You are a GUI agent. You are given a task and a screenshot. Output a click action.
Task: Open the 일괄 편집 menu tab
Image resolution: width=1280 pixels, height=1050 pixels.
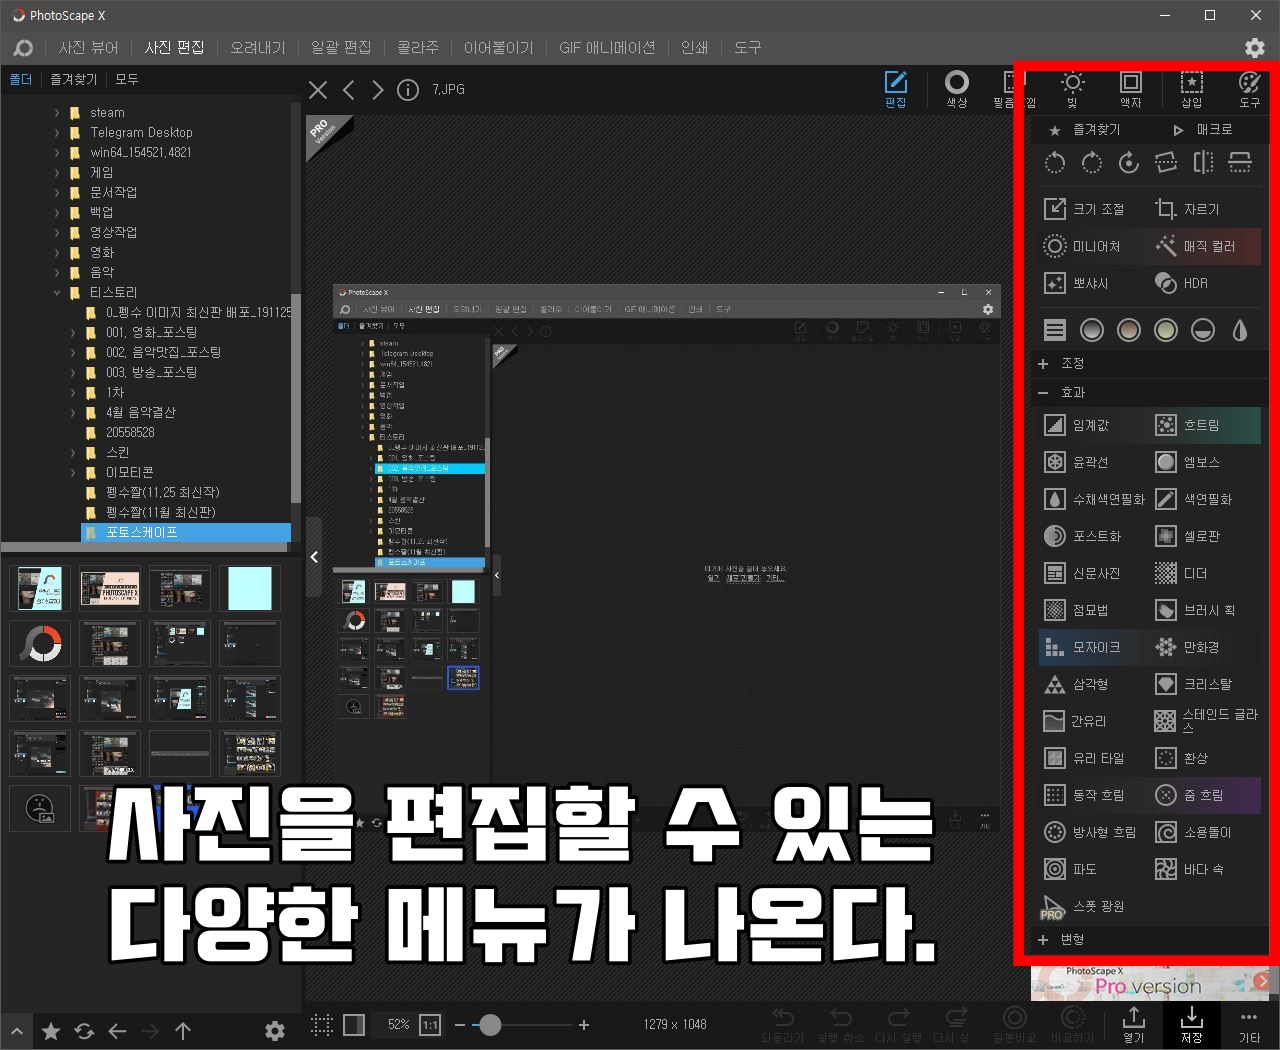click(x=340, y=47)
